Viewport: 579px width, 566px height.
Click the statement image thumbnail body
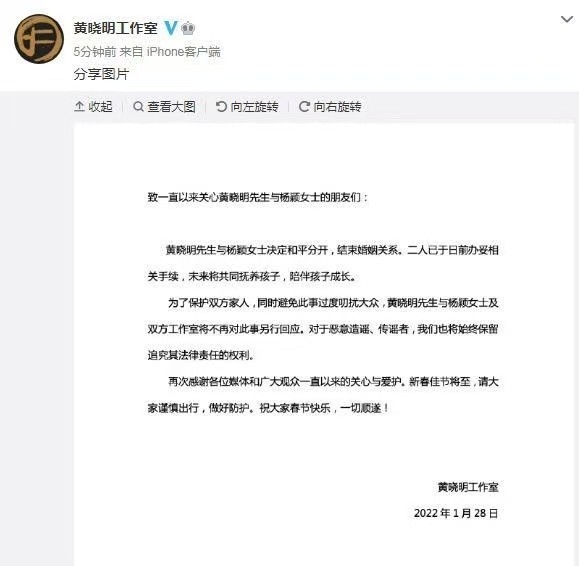click(324, 345)
